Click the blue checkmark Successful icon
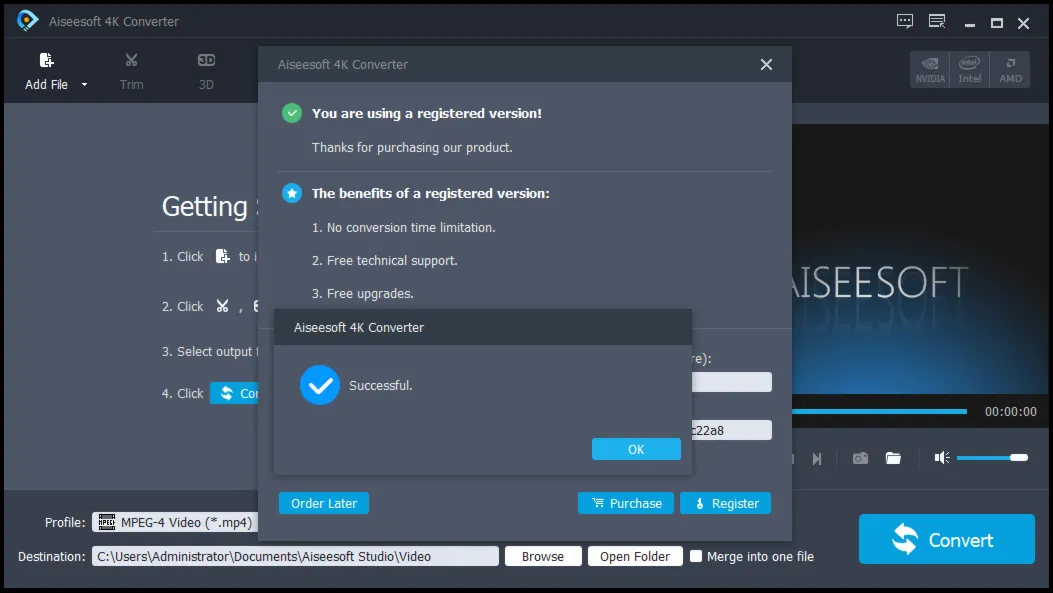This screenshot has height=593, width=1053. (320, 385)
